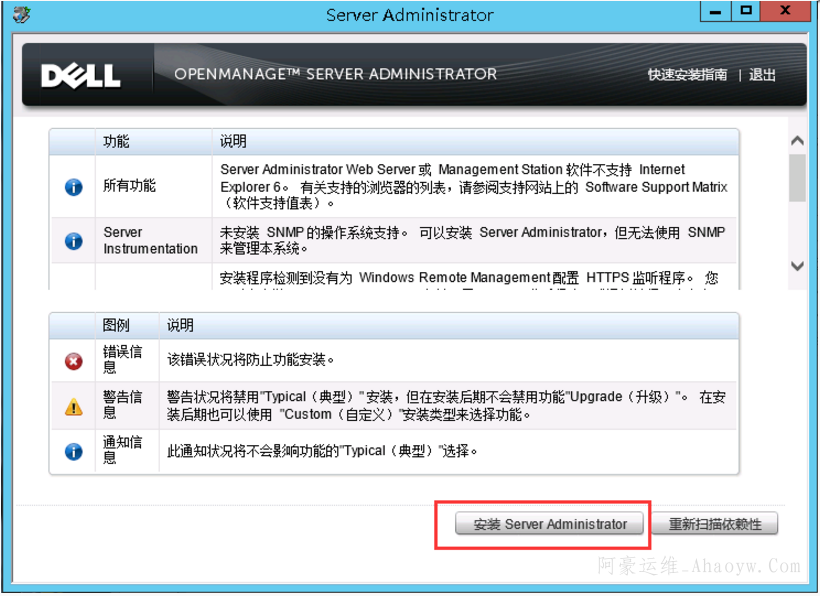Viewport: 820px width, 596px height.
Task: Click the 图例 column header
Action: (x=116, y=325)
